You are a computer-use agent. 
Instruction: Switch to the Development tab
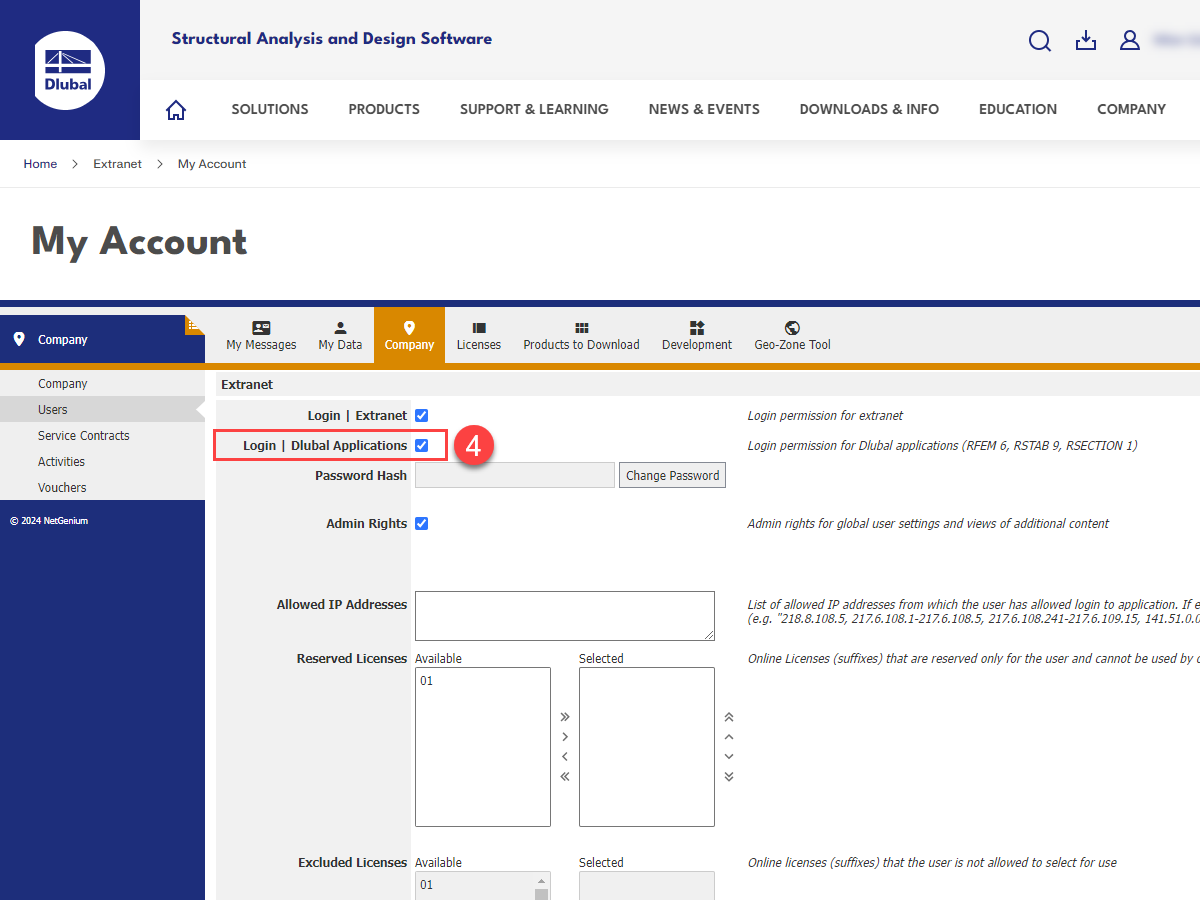pyautogui.click(x=697, y=336)
